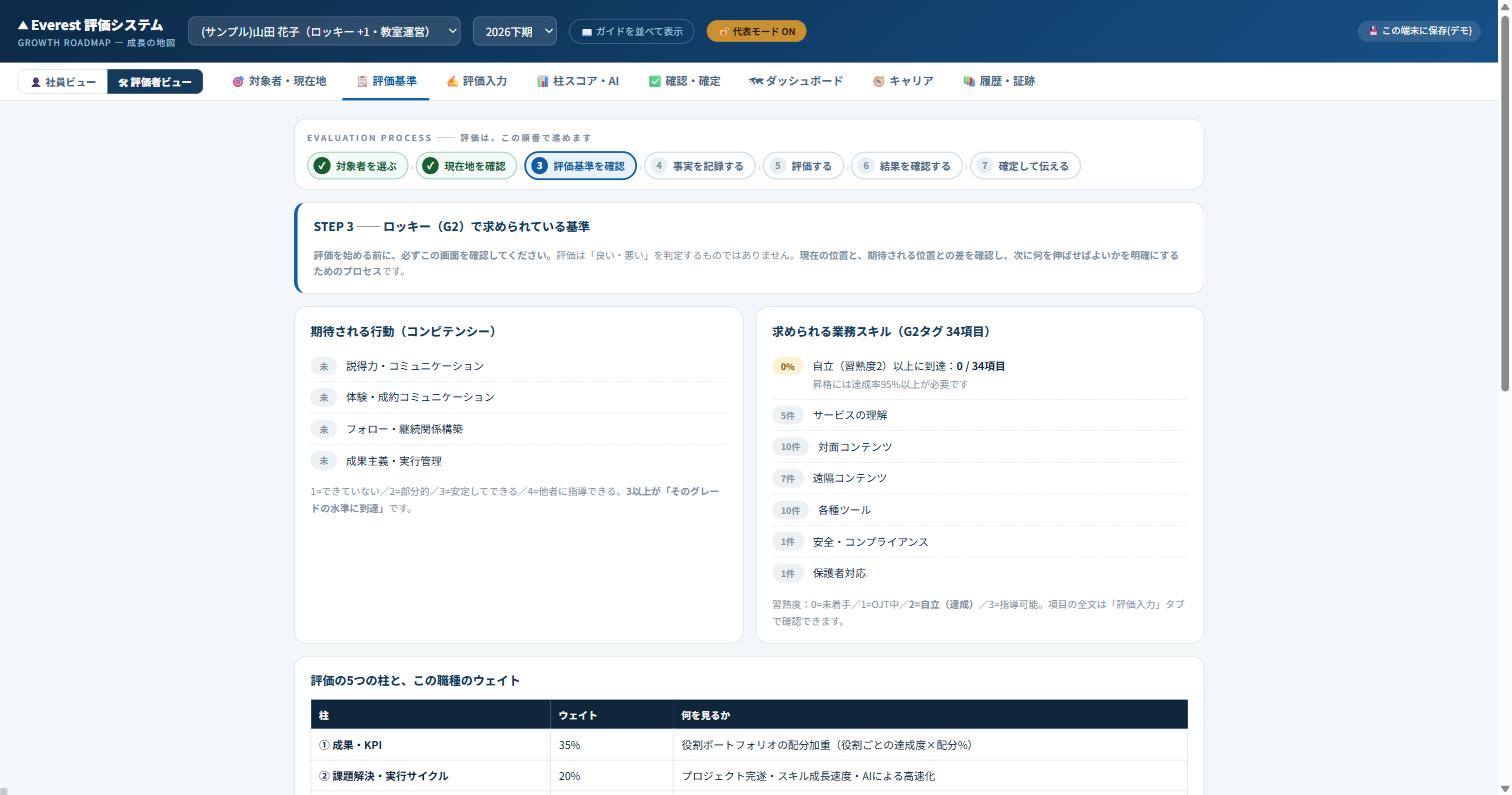1512x795 pixels.
Task: Click the ② 課題解決・実行サイクル table cell
Action: pos(430,776)
